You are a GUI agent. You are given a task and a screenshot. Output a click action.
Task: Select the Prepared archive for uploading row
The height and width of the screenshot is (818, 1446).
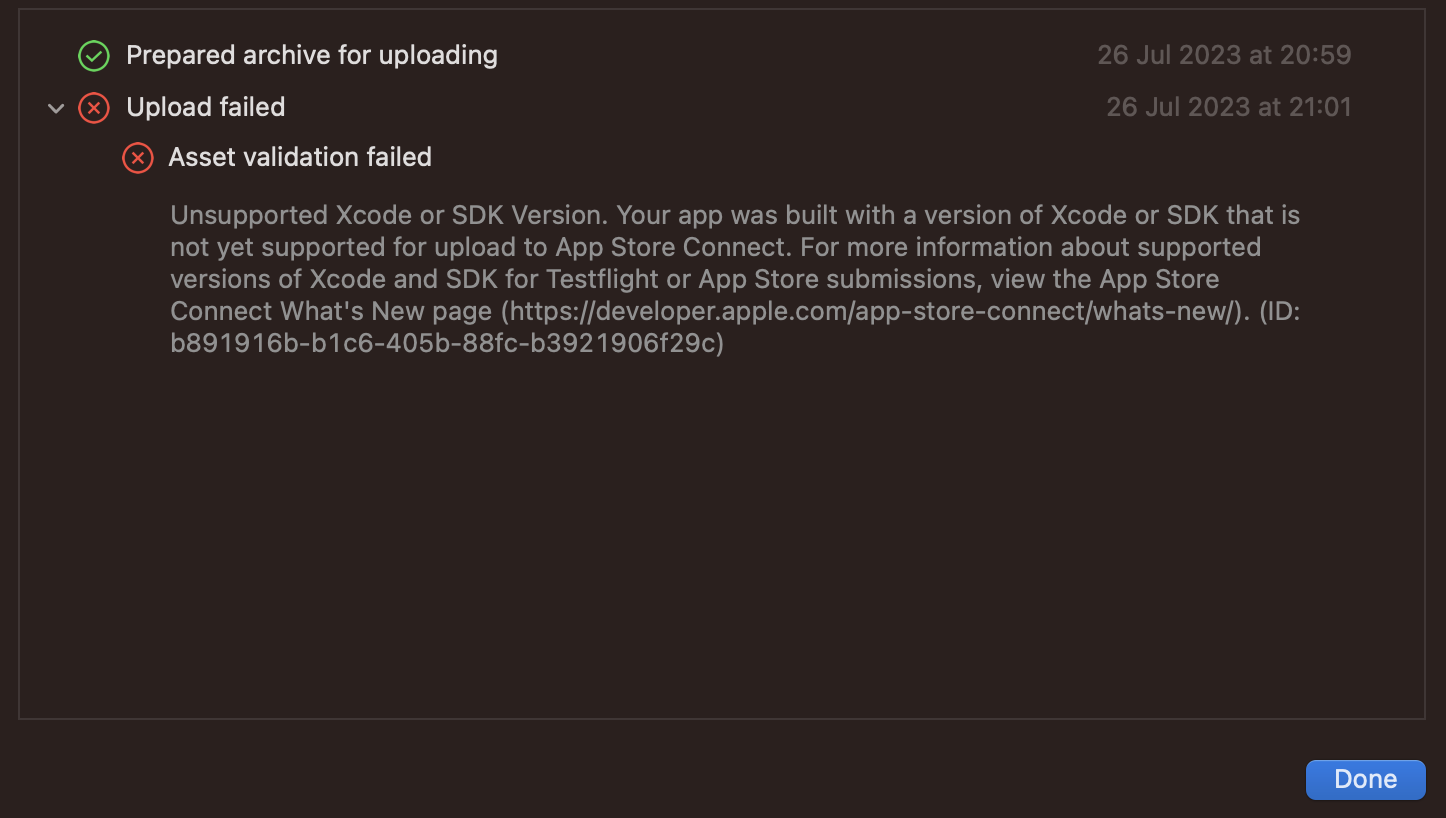[x=311, y=55]
